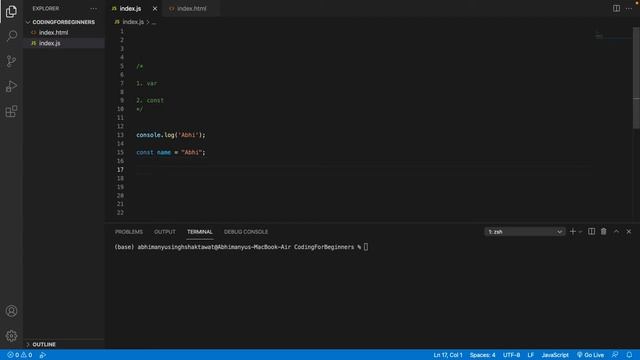Open the Explorer view in activity bar
Viewport: 640px width, 360px height.
click(11, 11)
